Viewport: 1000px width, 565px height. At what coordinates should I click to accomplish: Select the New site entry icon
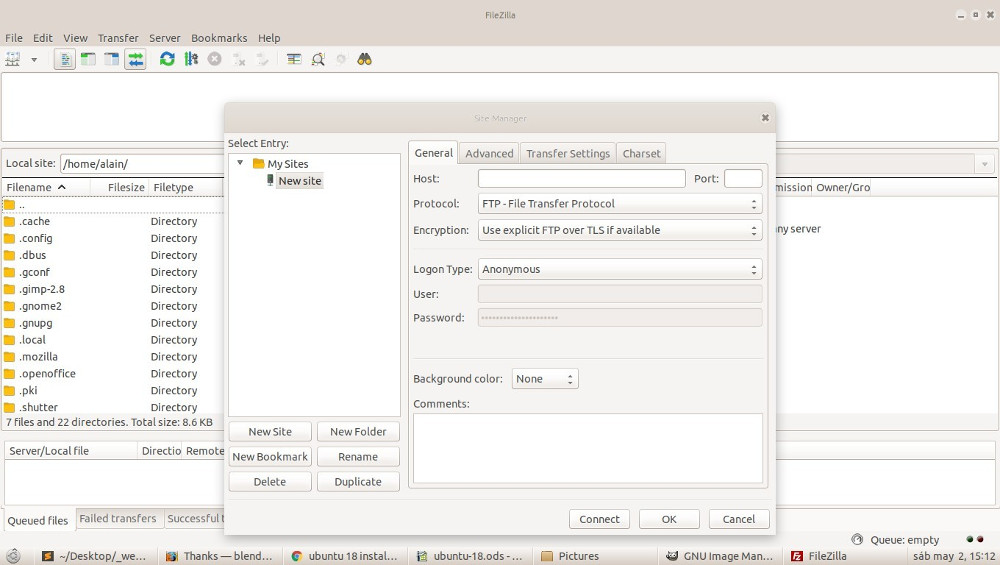[x=270, y=181]
